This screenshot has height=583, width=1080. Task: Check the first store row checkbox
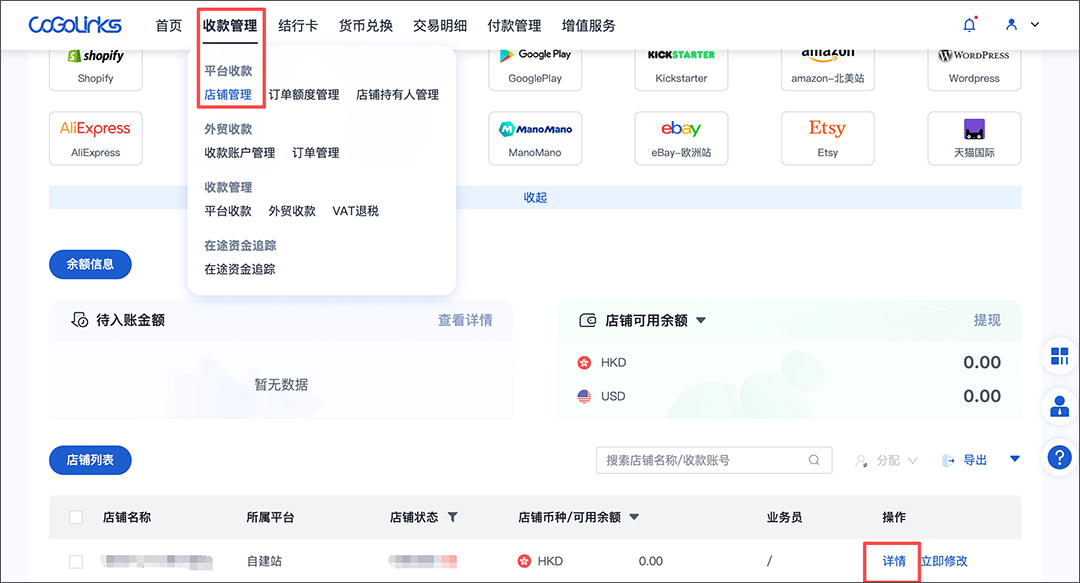(x=76, y=562)
